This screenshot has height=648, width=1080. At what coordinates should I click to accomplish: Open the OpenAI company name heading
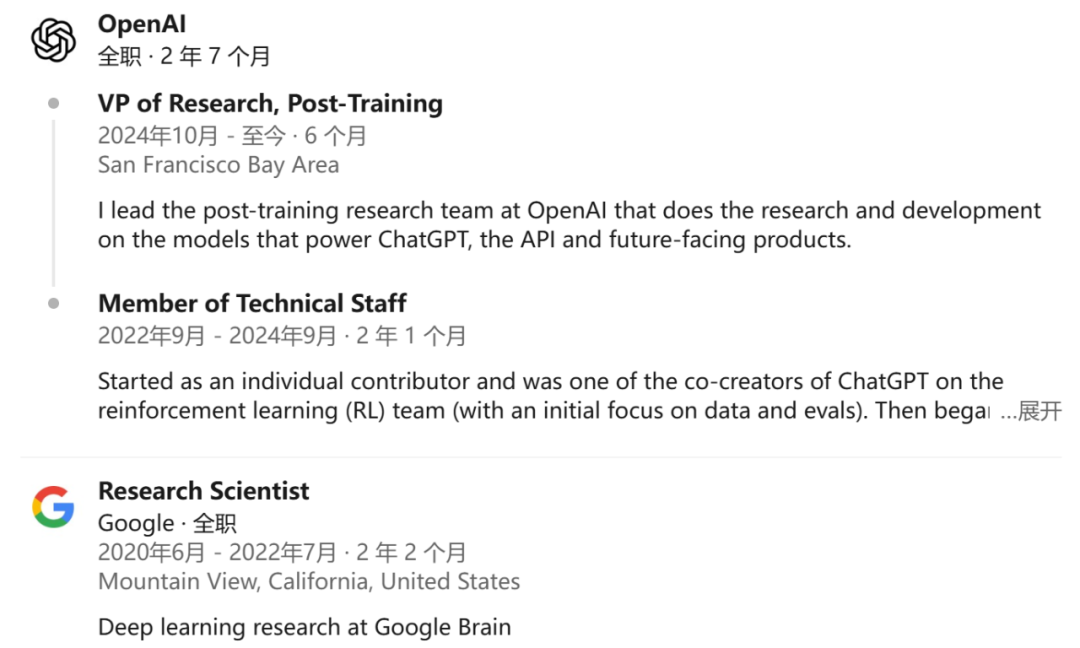tap(142, 24)
